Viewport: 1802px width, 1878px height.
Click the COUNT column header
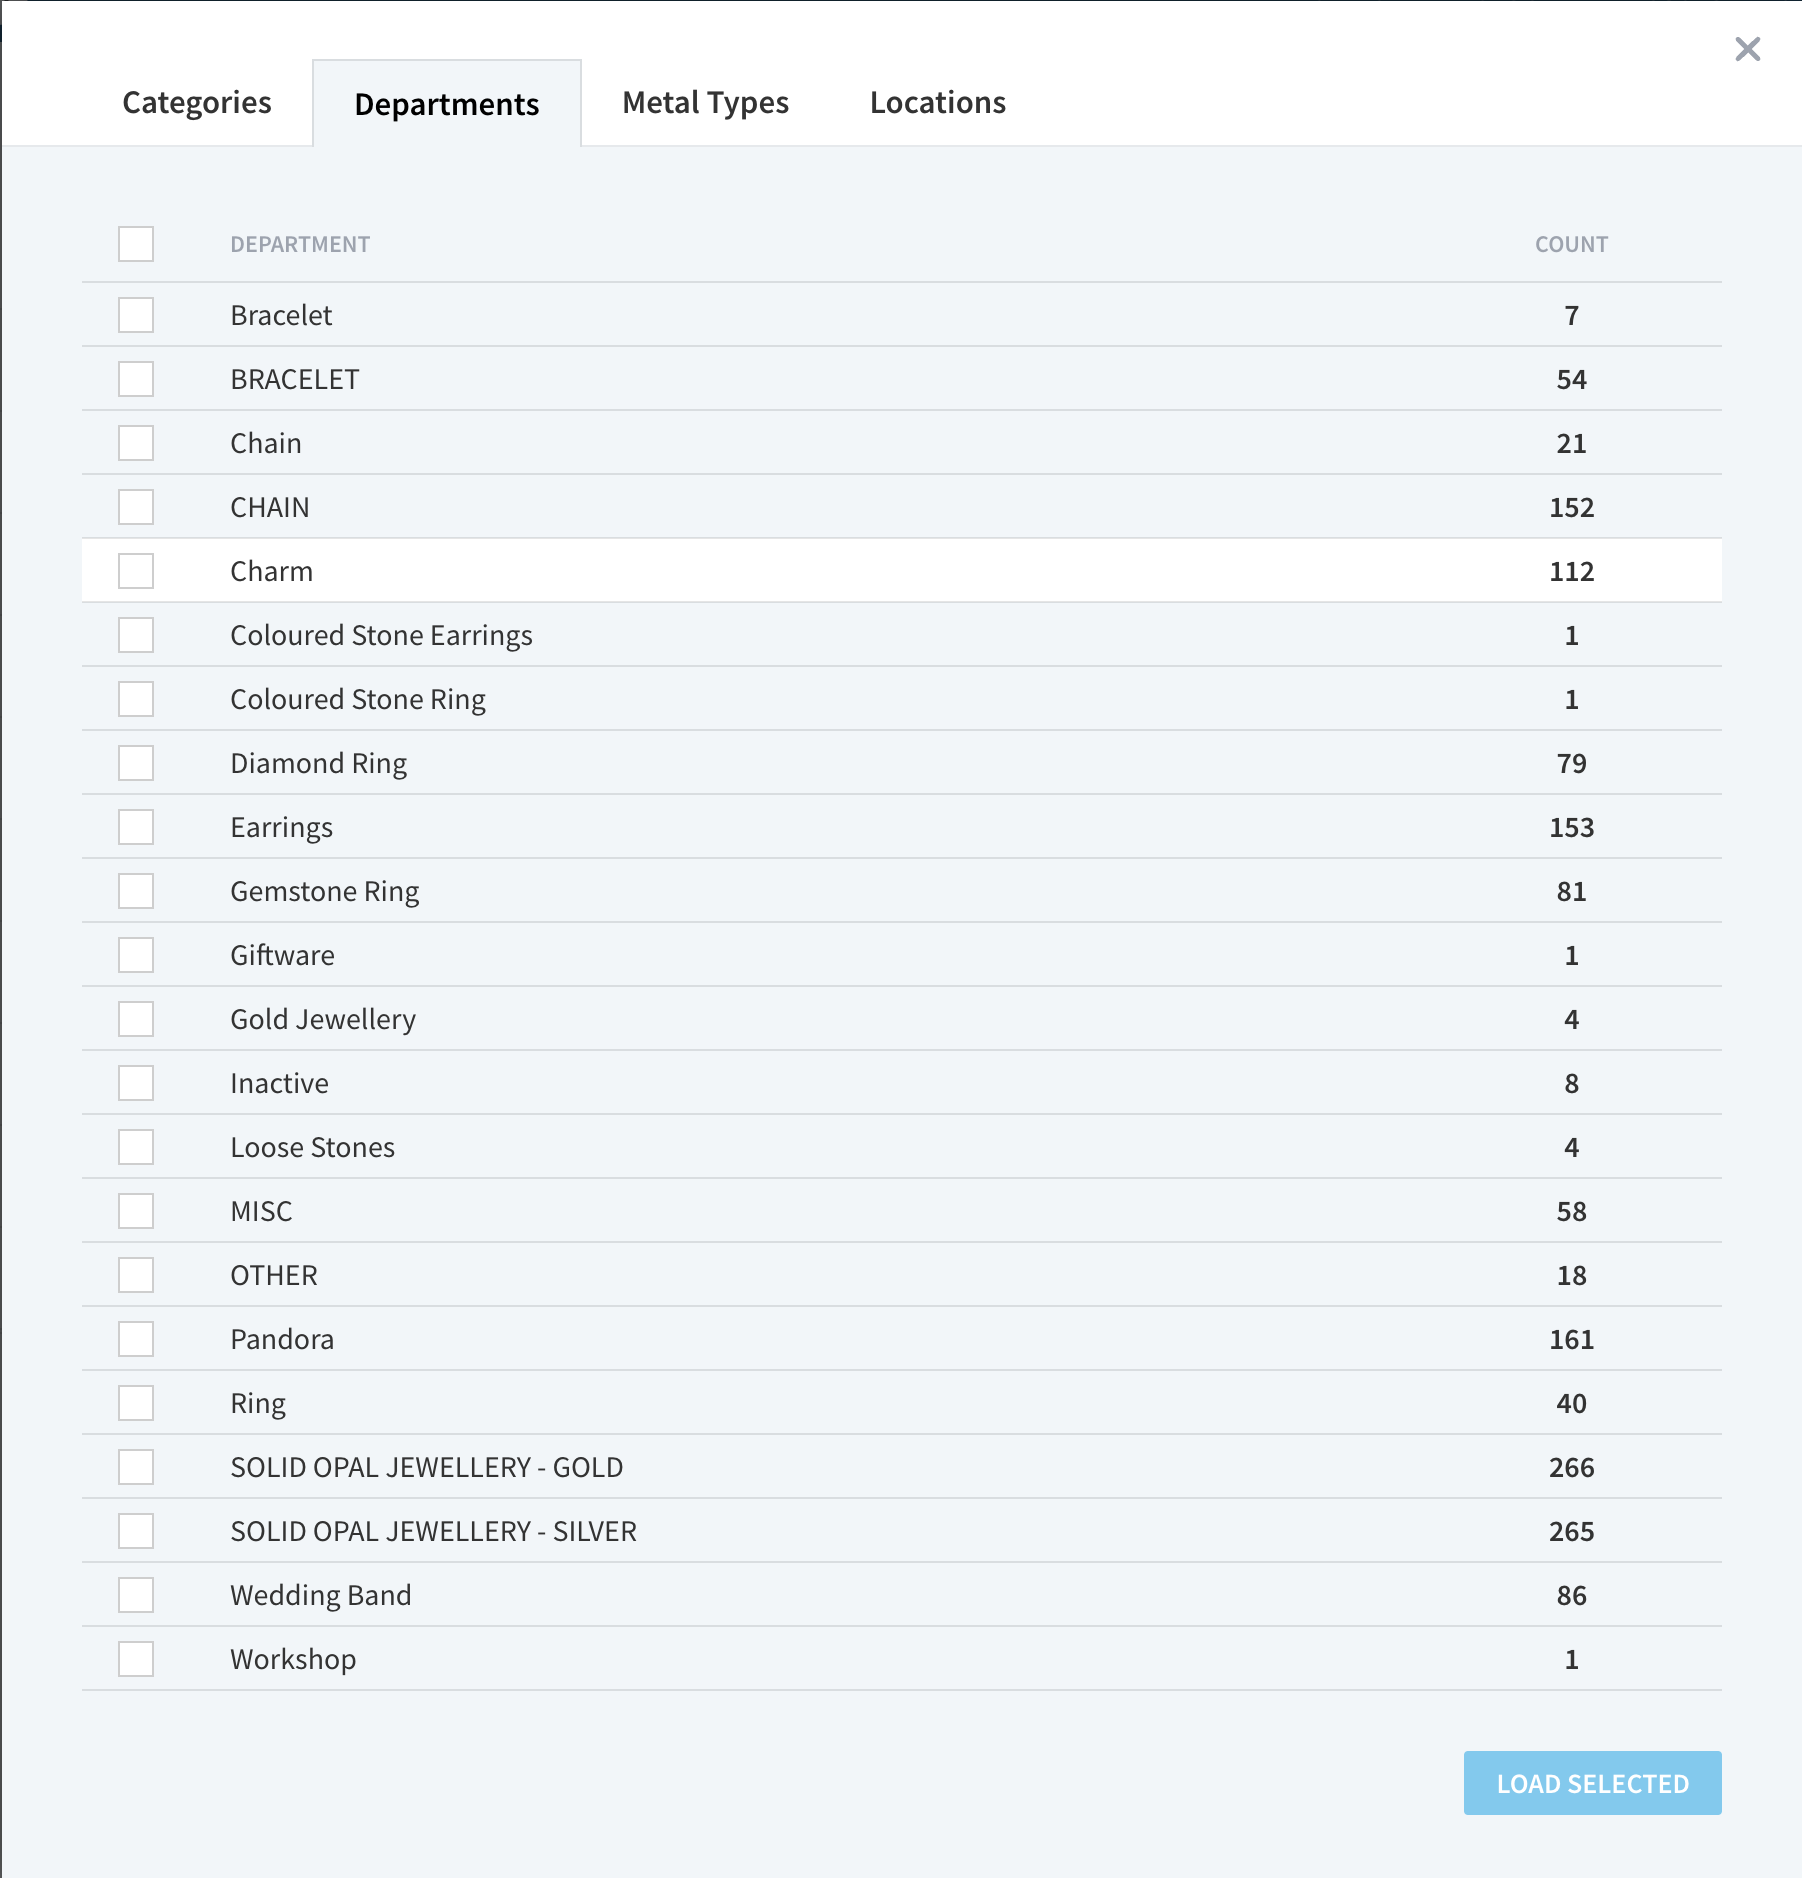[1571, 244]
